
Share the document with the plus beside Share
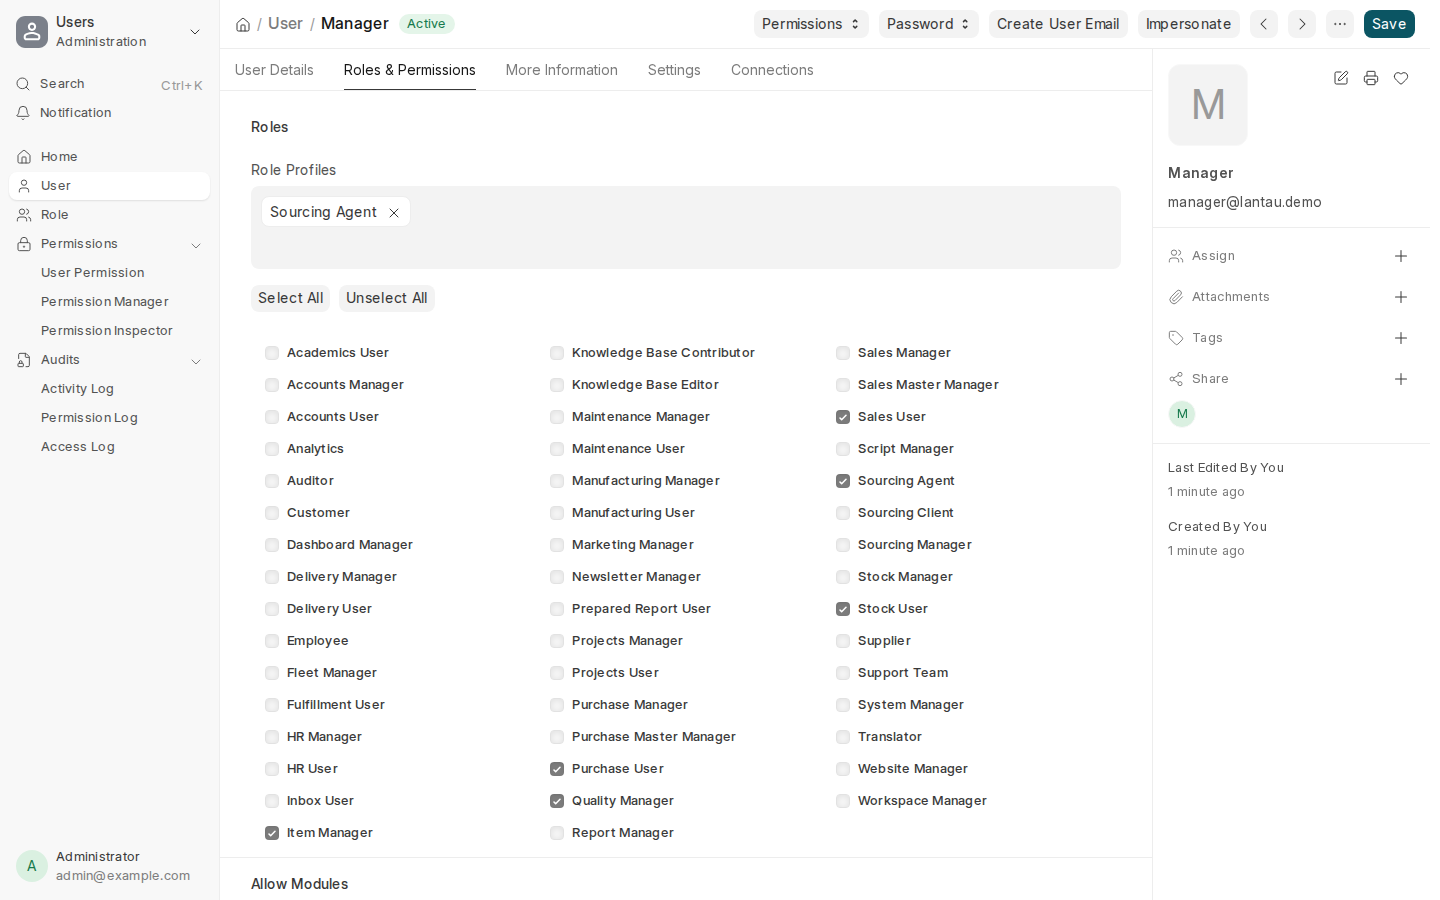pos(1401,379)
